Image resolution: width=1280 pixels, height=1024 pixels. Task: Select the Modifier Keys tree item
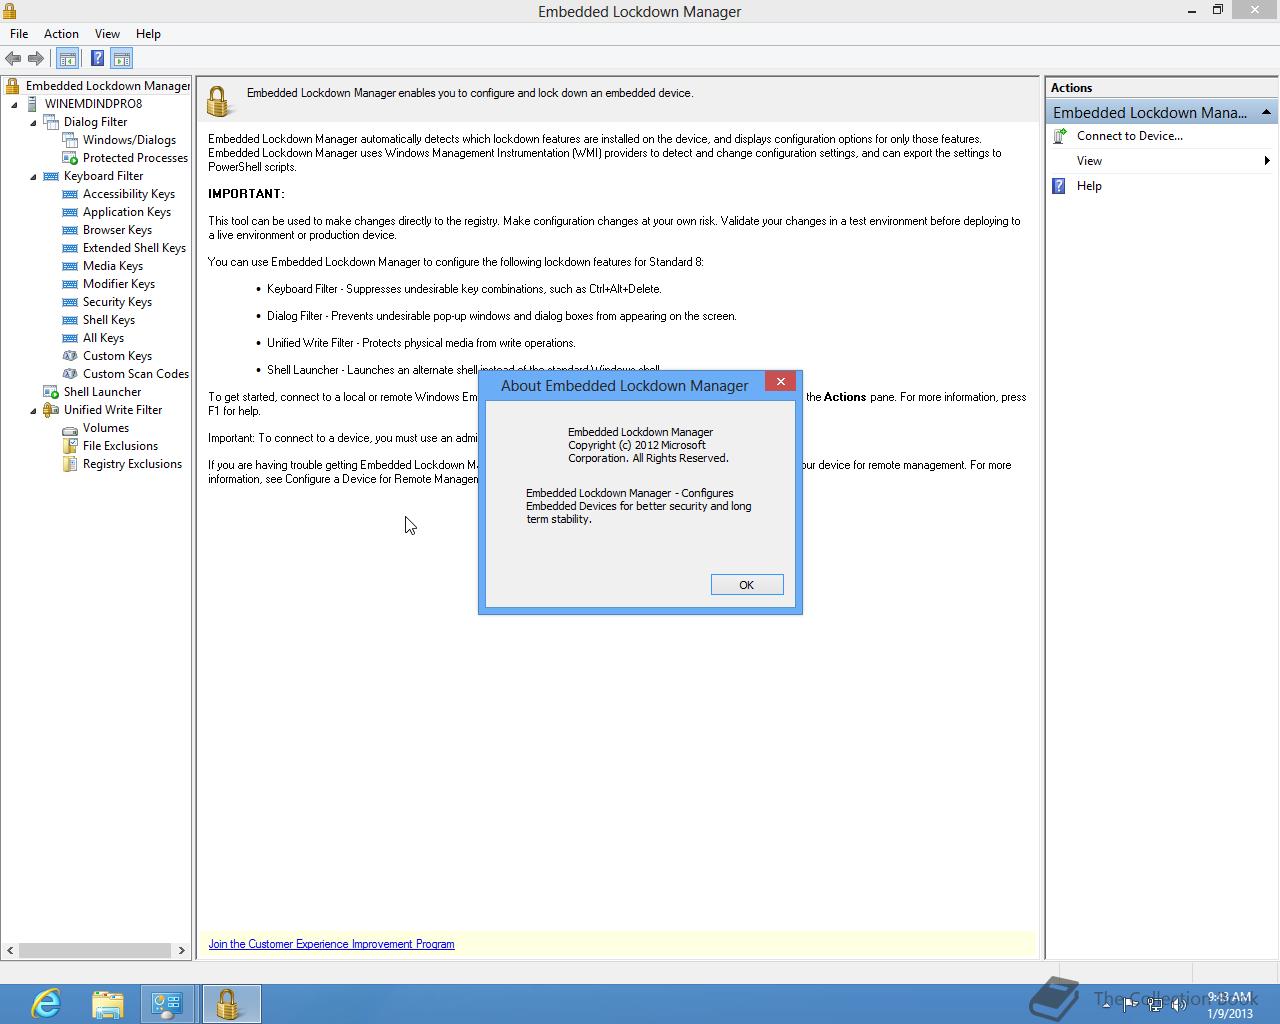tap(119, 284)
